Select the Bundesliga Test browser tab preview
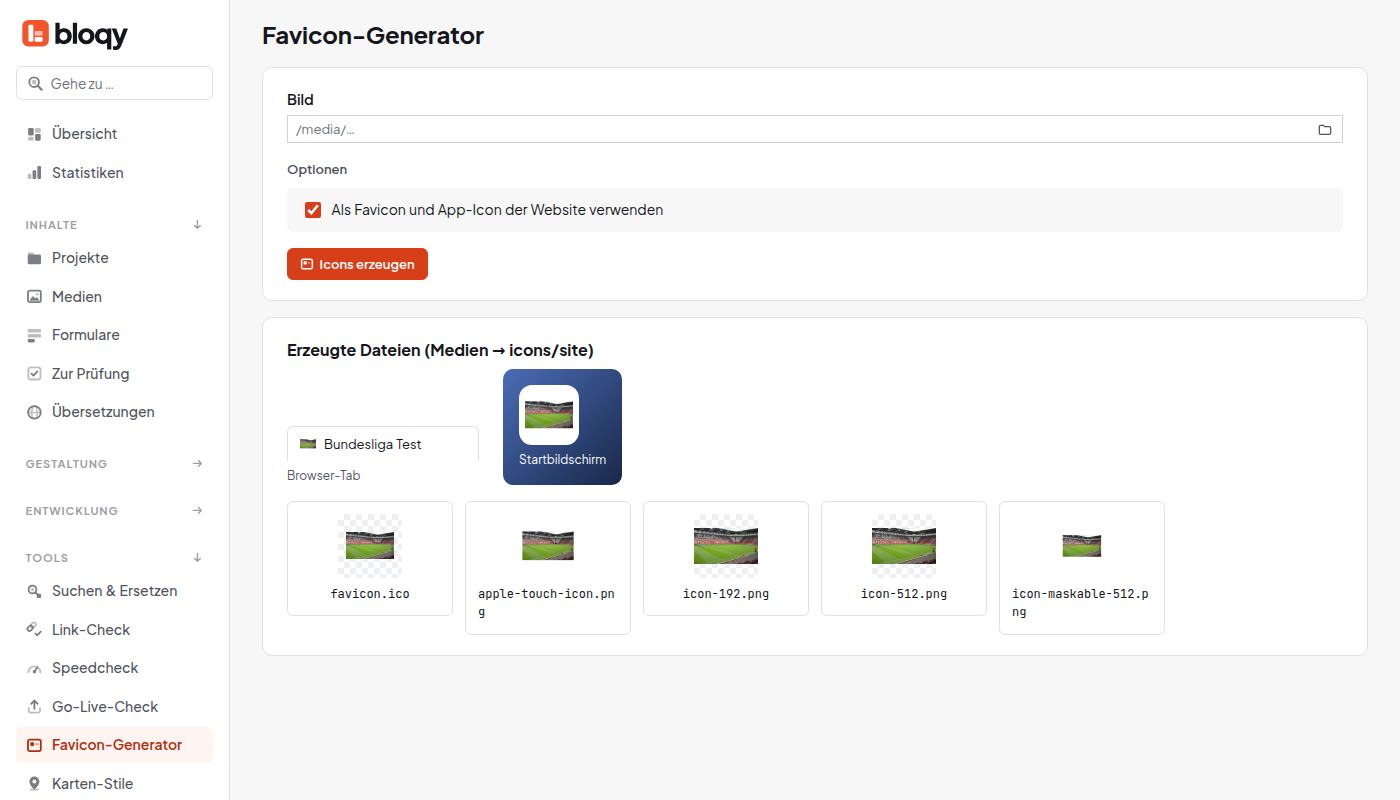This screenshot has height=800, width=1400. coord(383,444)
